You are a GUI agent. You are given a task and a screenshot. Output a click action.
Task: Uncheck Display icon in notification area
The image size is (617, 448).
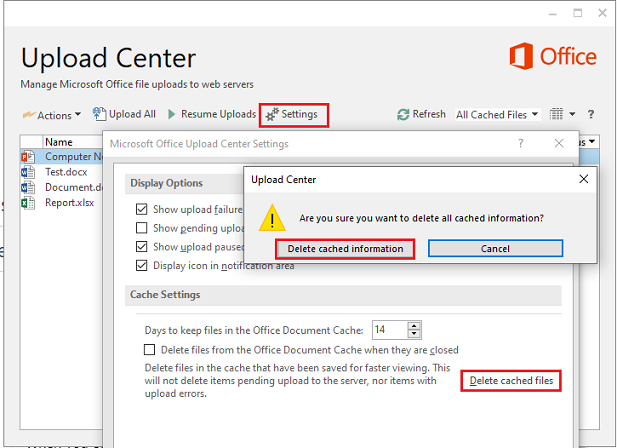(x=141, y=265)
